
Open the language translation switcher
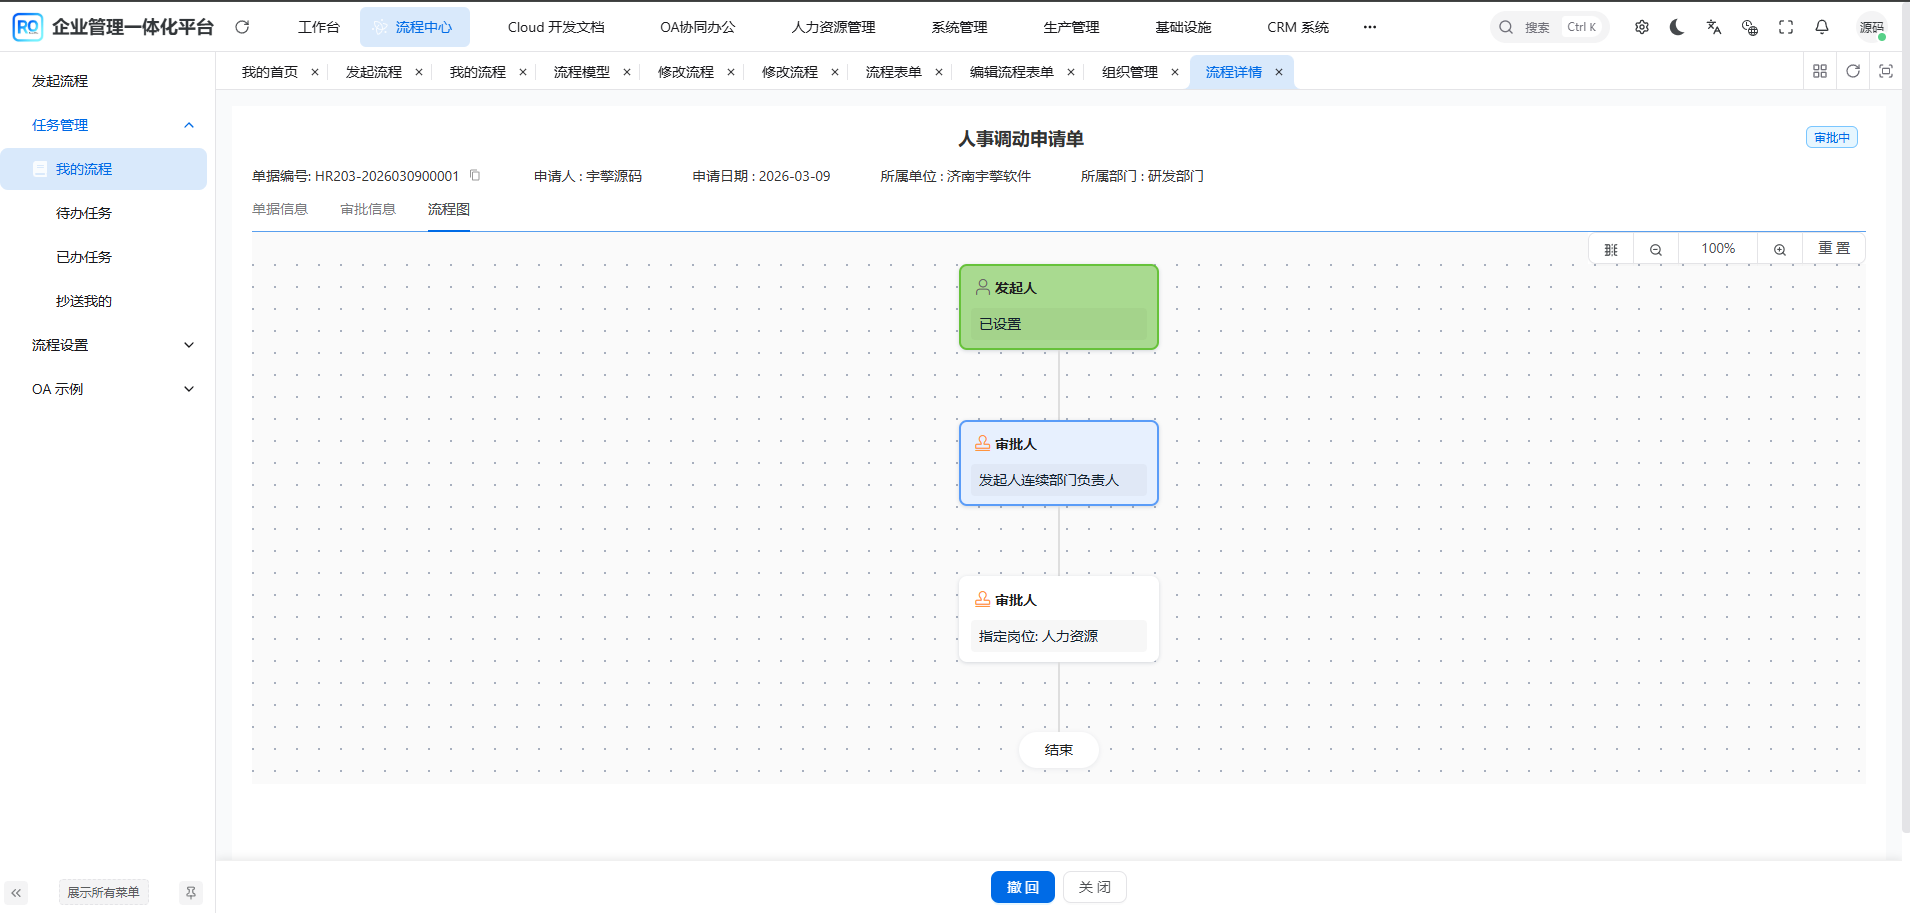(1714, 27)
